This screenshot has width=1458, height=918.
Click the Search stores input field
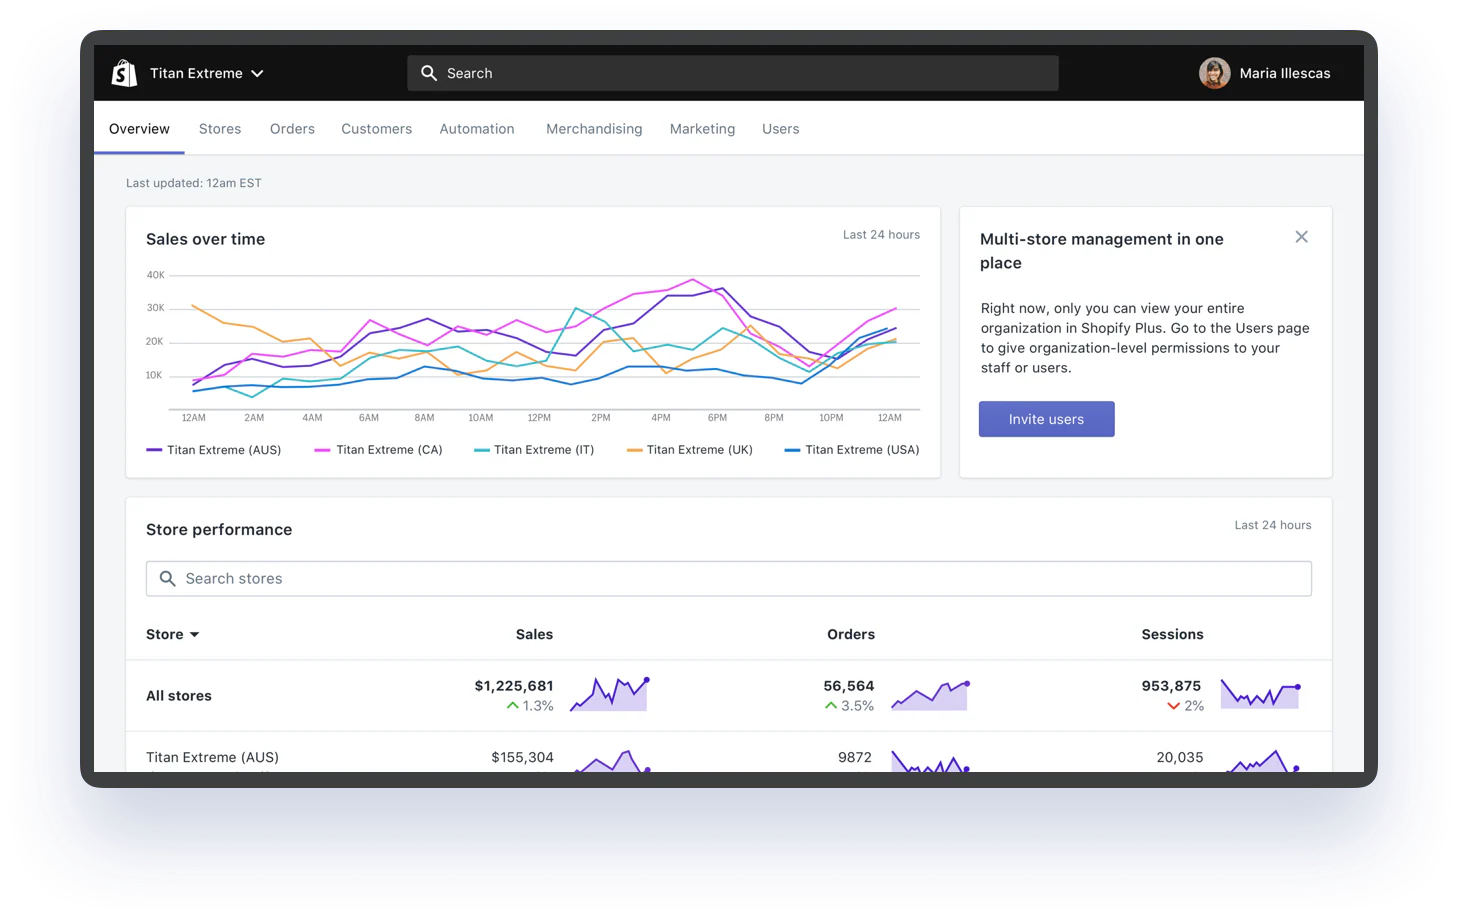740,579
